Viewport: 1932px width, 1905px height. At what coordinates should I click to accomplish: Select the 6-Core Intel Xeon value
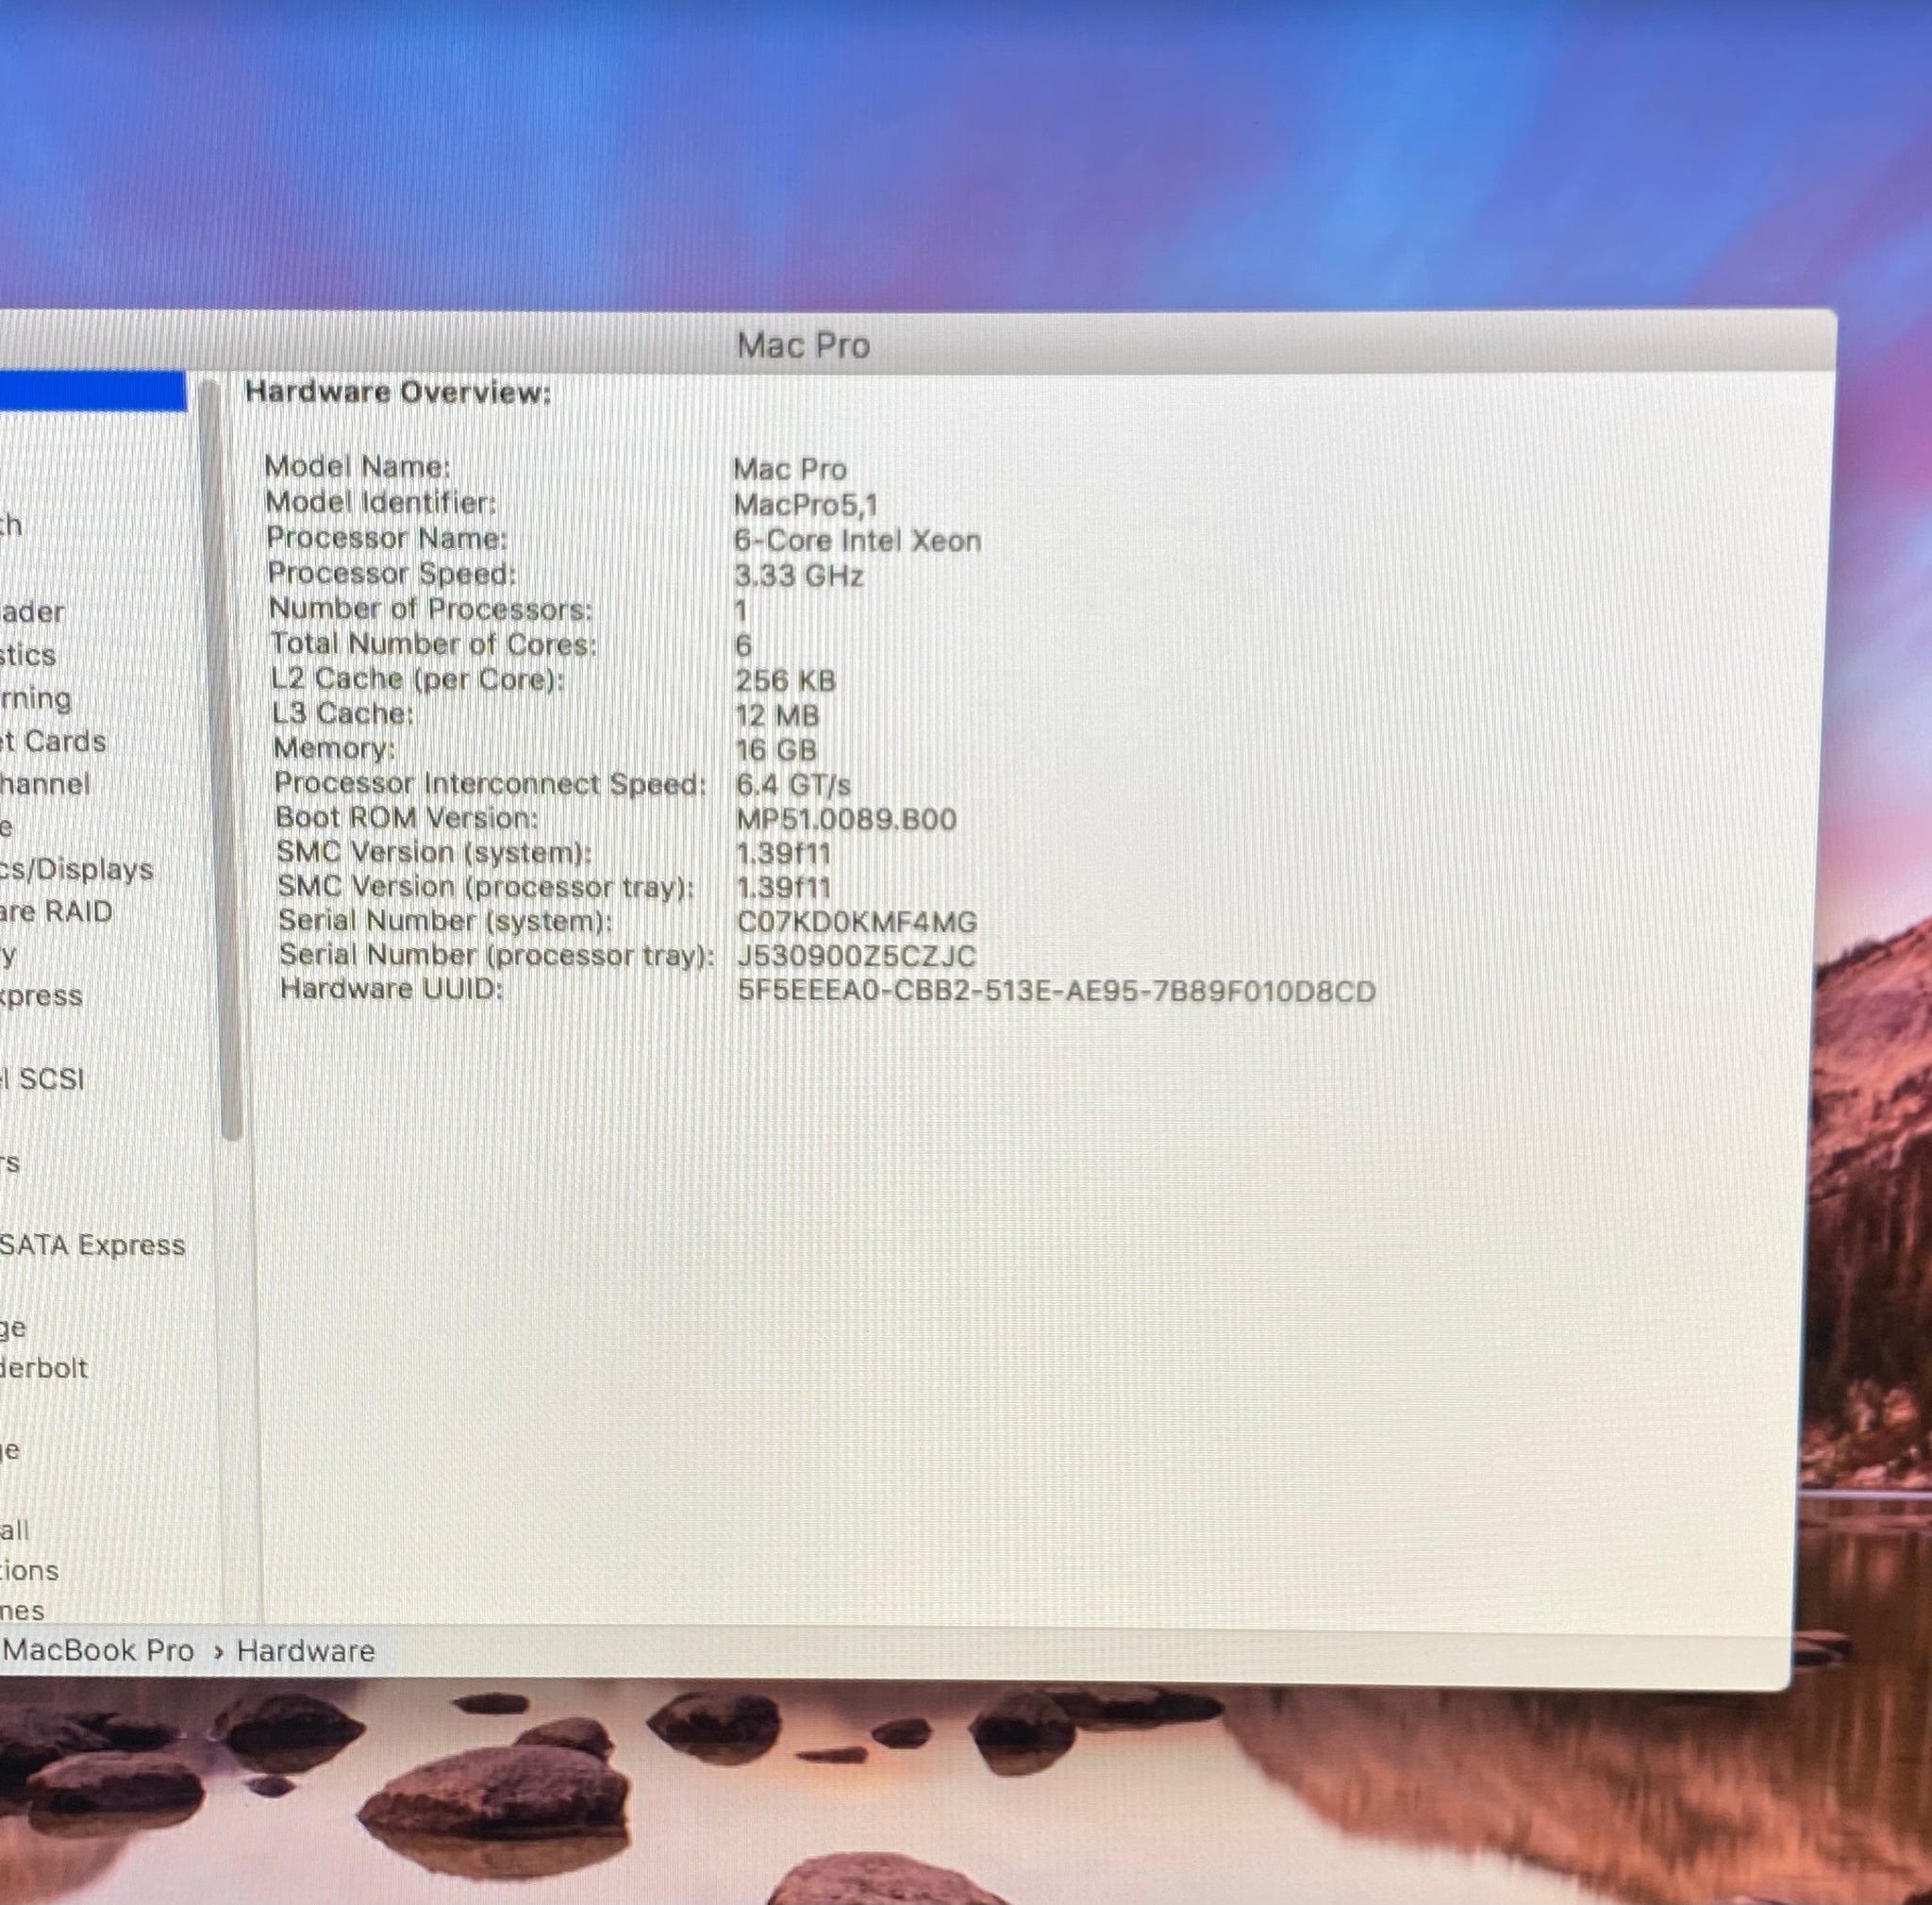[857, 541]
